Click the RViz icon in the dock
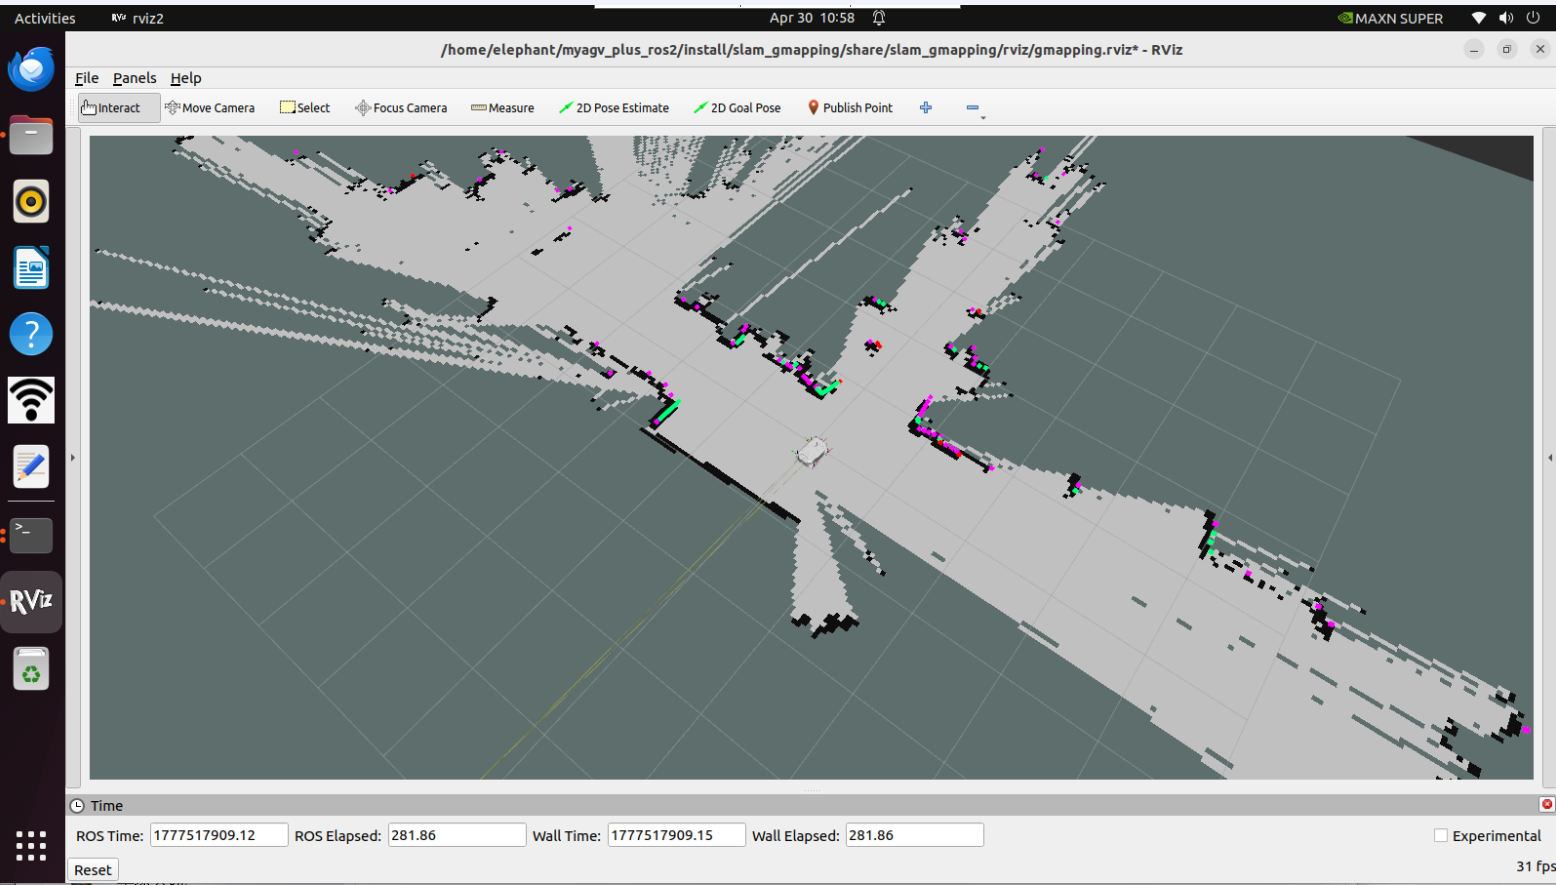The width and height of the screenshot is (1556, 885). point(31,601)
